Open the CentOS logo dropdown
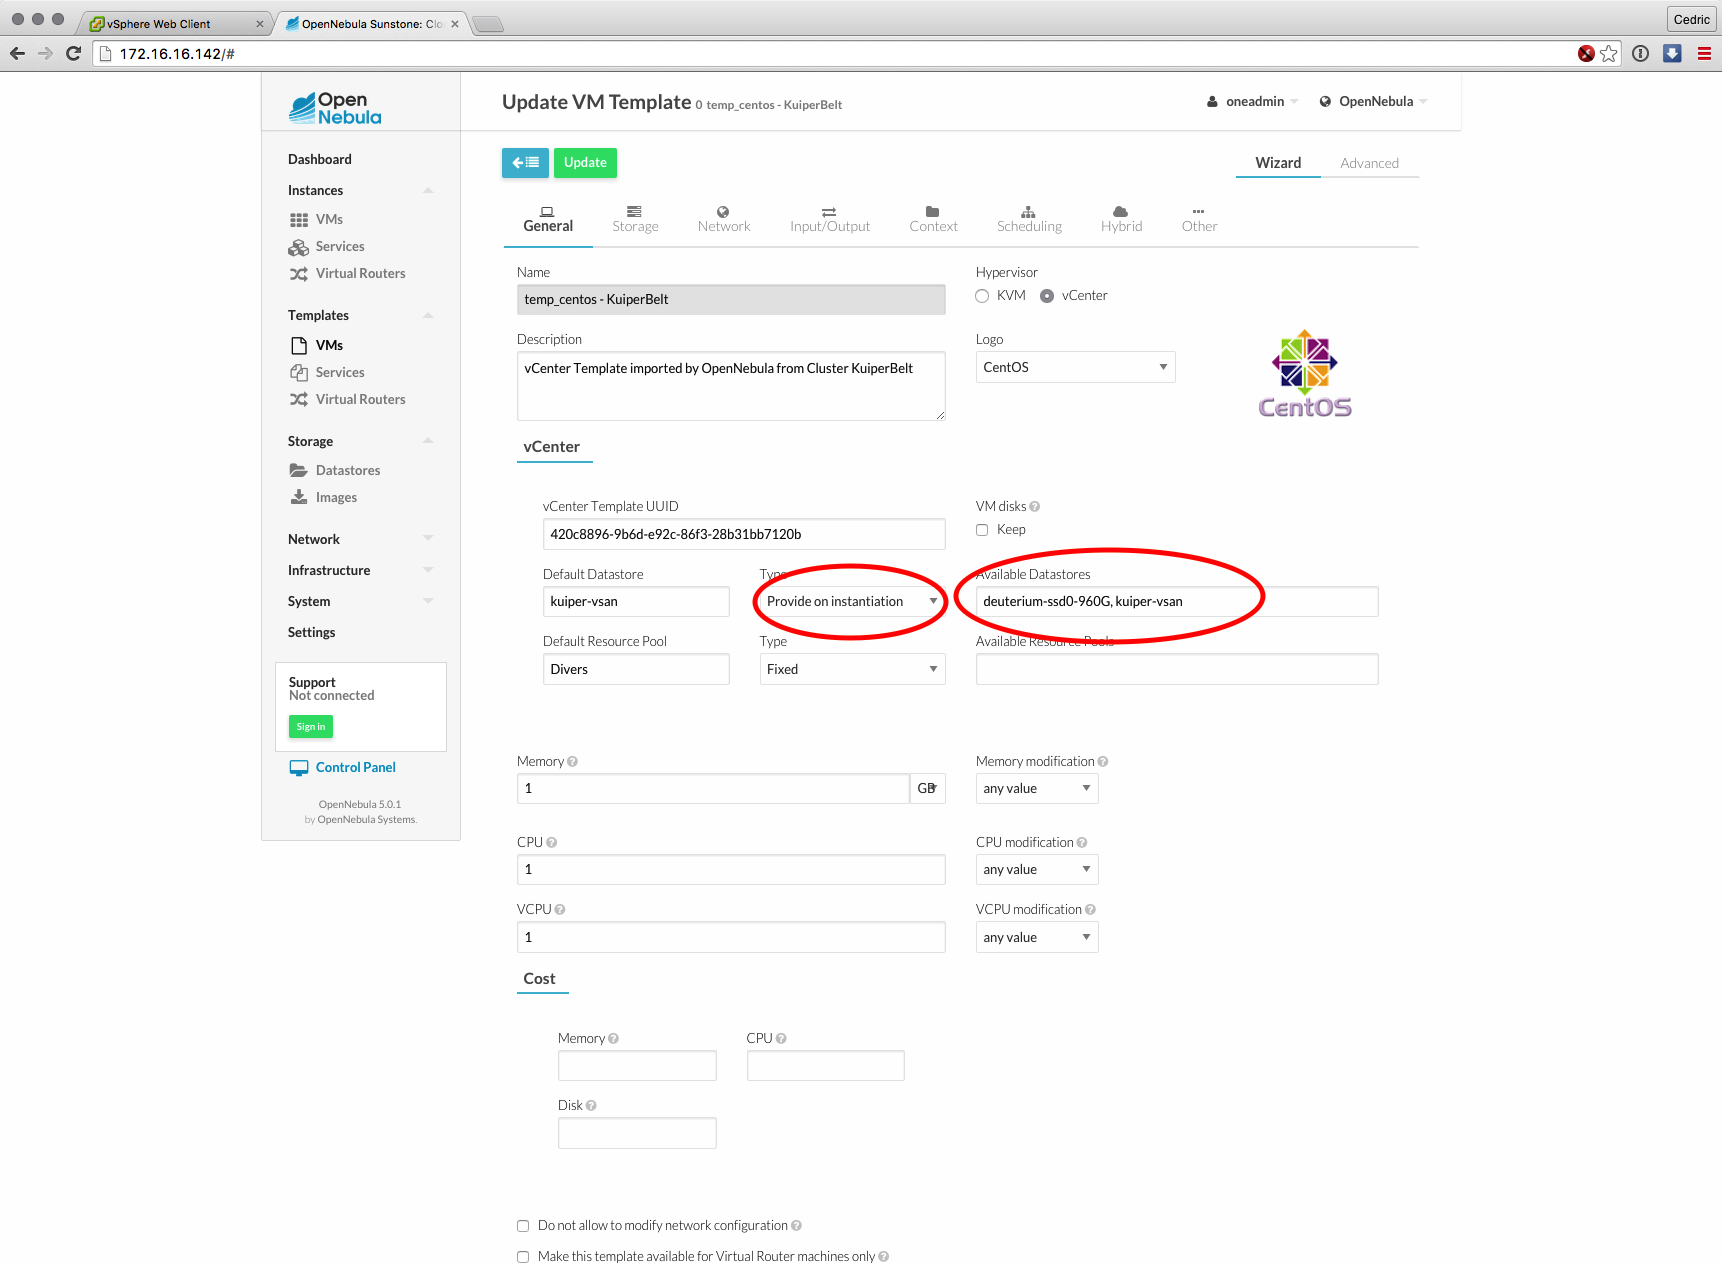 [x=1075, y=367]
